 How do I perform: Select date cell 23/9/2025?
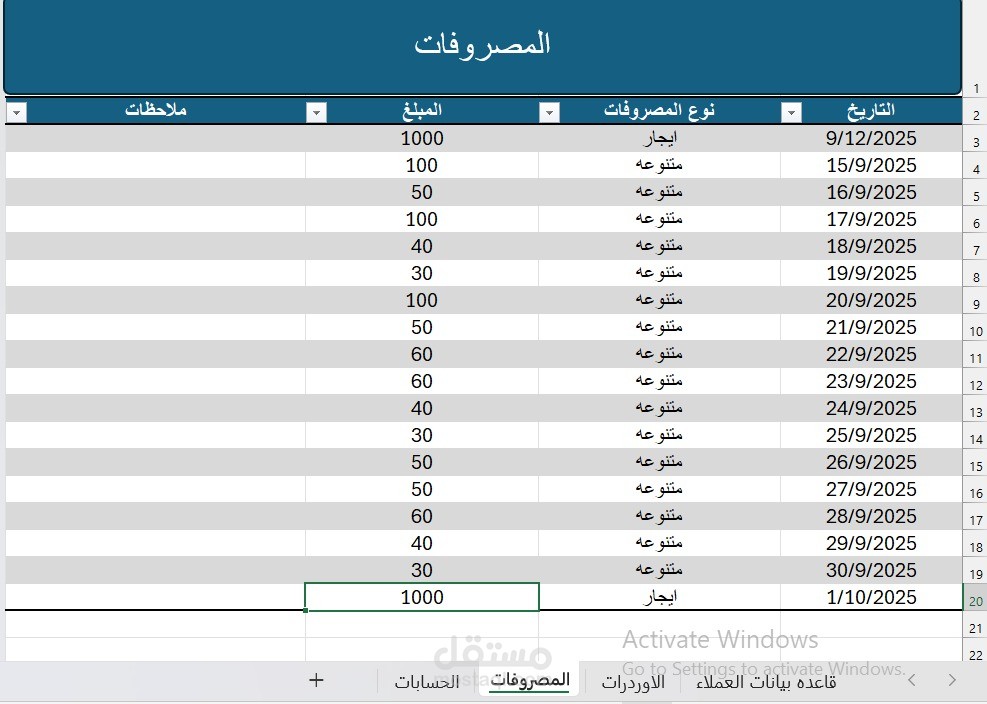pyautogui.click(x=871, y=382)
